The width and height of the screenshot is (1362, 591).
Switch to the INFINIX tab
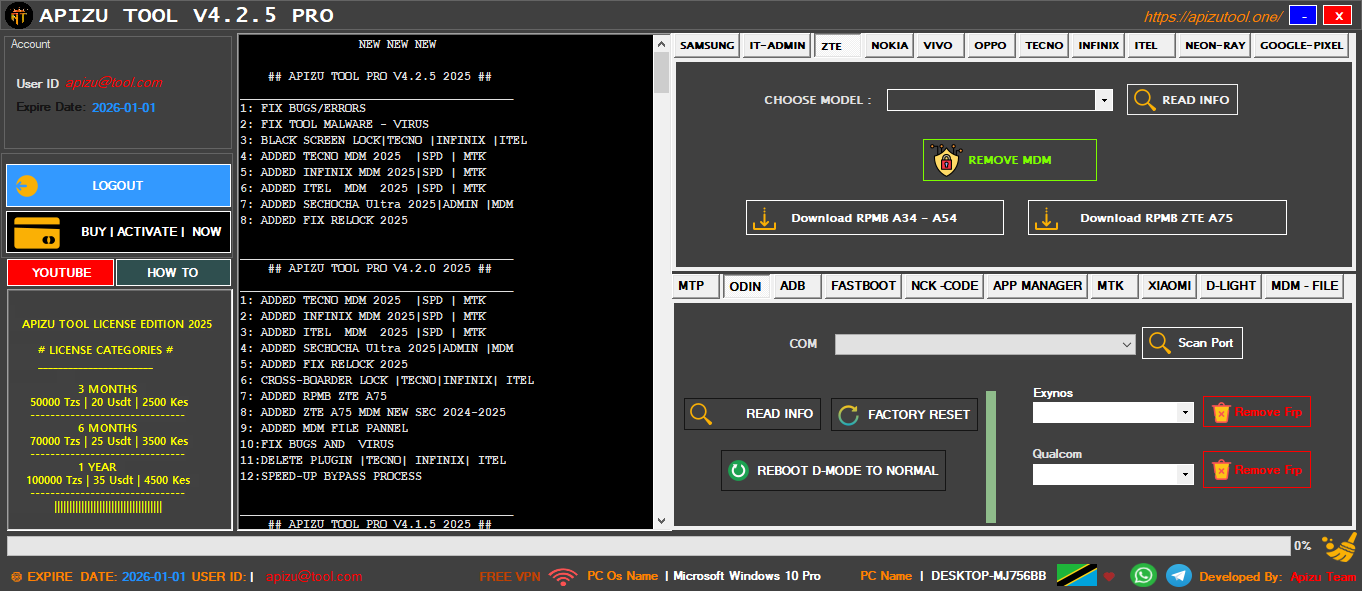1099,45
